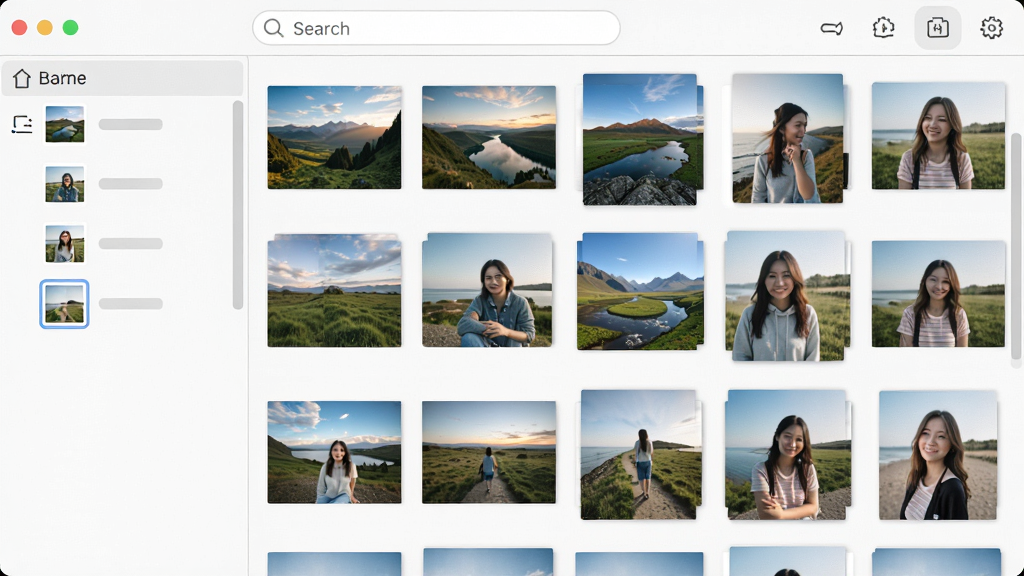Open photo of person walking trail at dusk
1024x576 pixels.
coord(488,452)
